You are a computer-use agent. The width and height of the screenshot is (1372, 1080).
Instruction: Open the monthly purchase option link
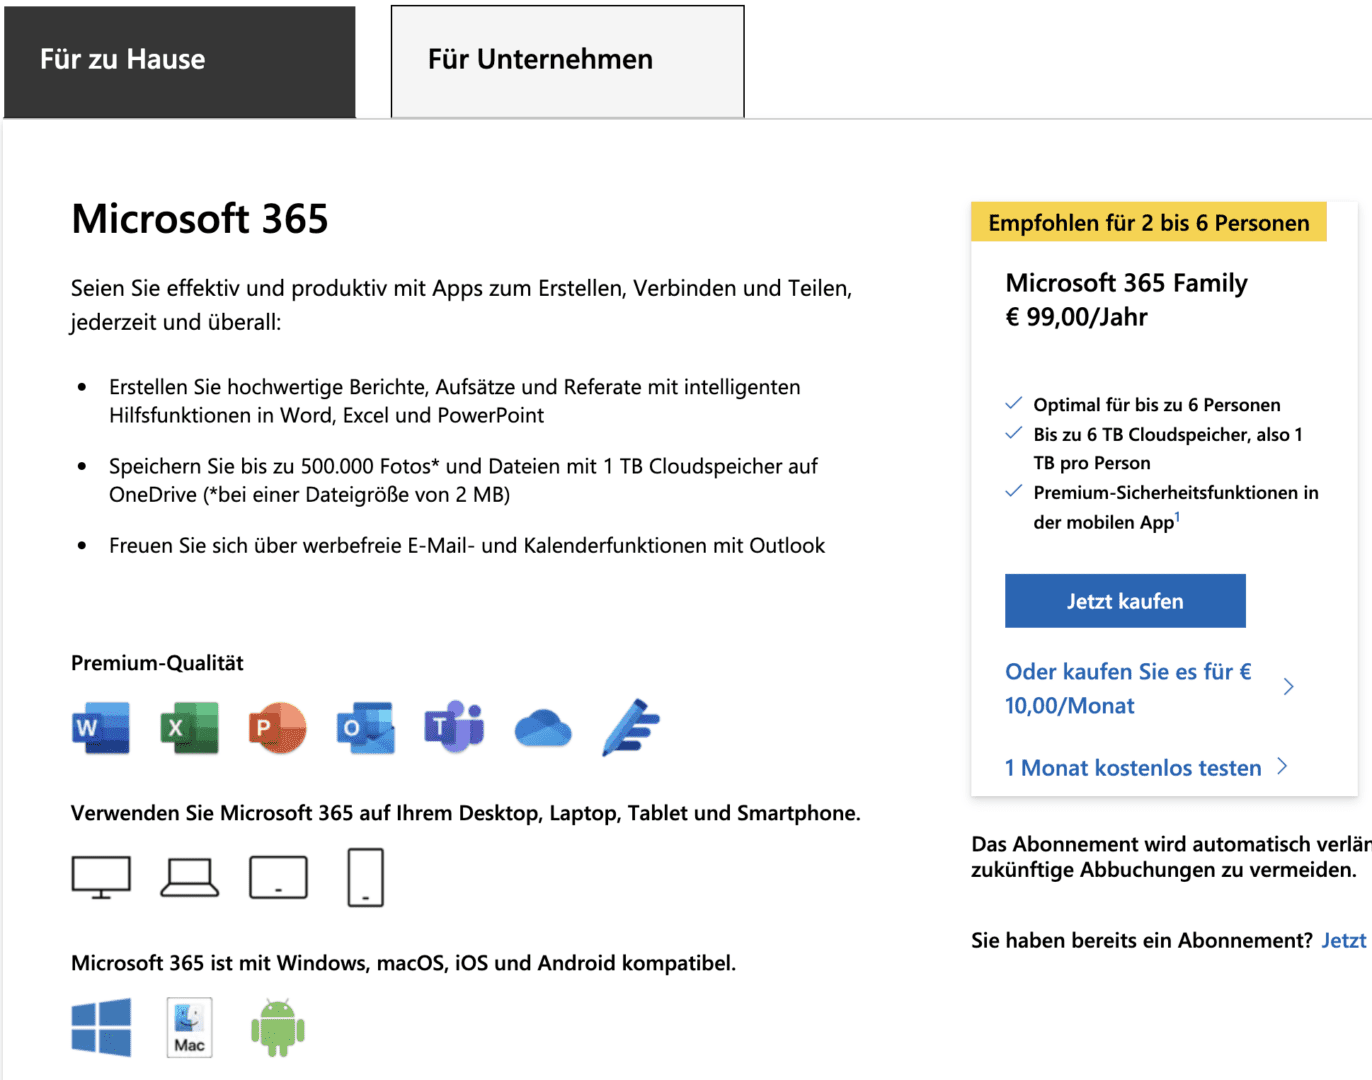click(1128, 688)
